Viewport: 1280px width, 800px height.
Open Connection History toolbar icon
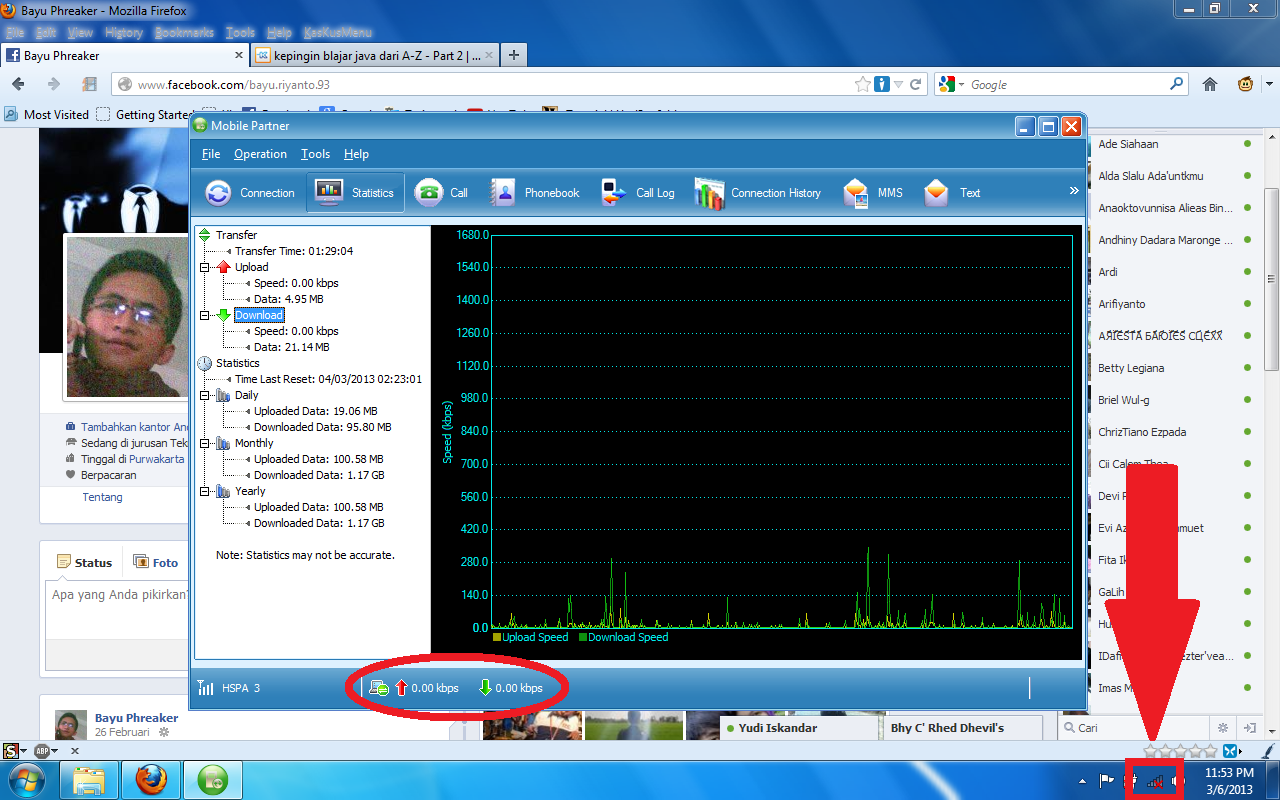758,193
